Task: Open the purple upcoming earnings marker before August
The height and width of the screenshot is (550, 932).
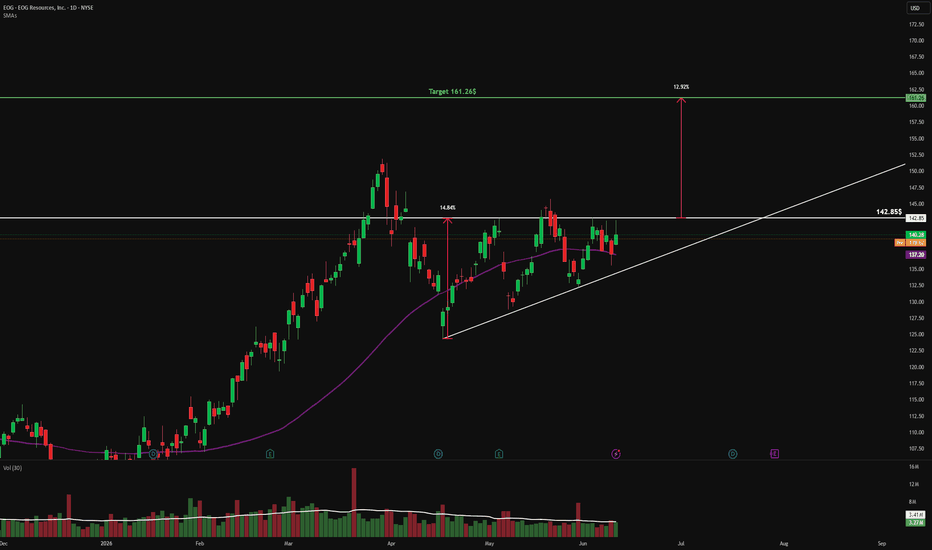Action: pyautogui.click(x=774, y=454)
